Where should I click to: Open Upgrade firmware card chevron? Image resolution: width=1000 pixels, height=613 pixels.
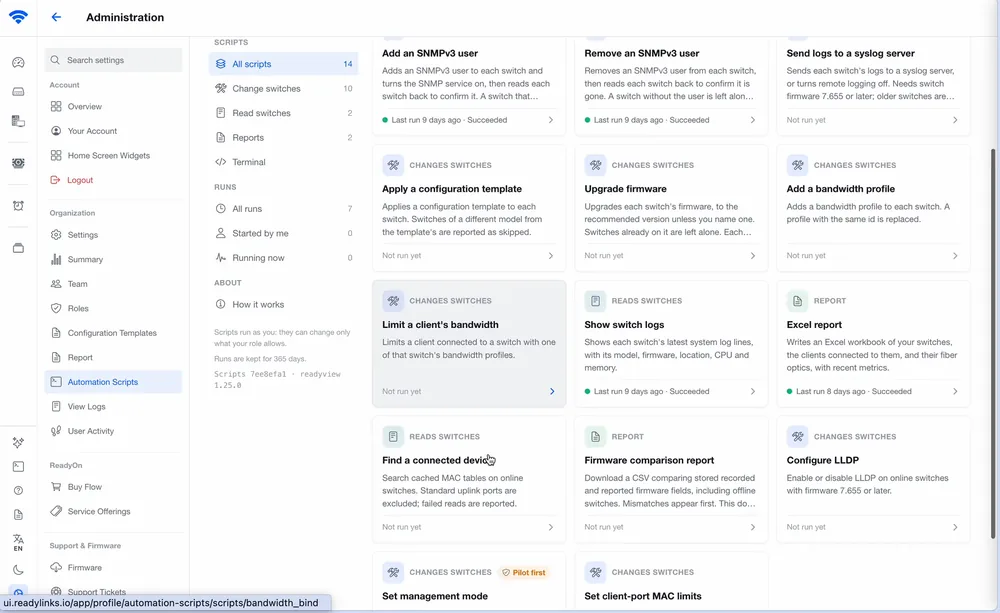tap(753, 256)
